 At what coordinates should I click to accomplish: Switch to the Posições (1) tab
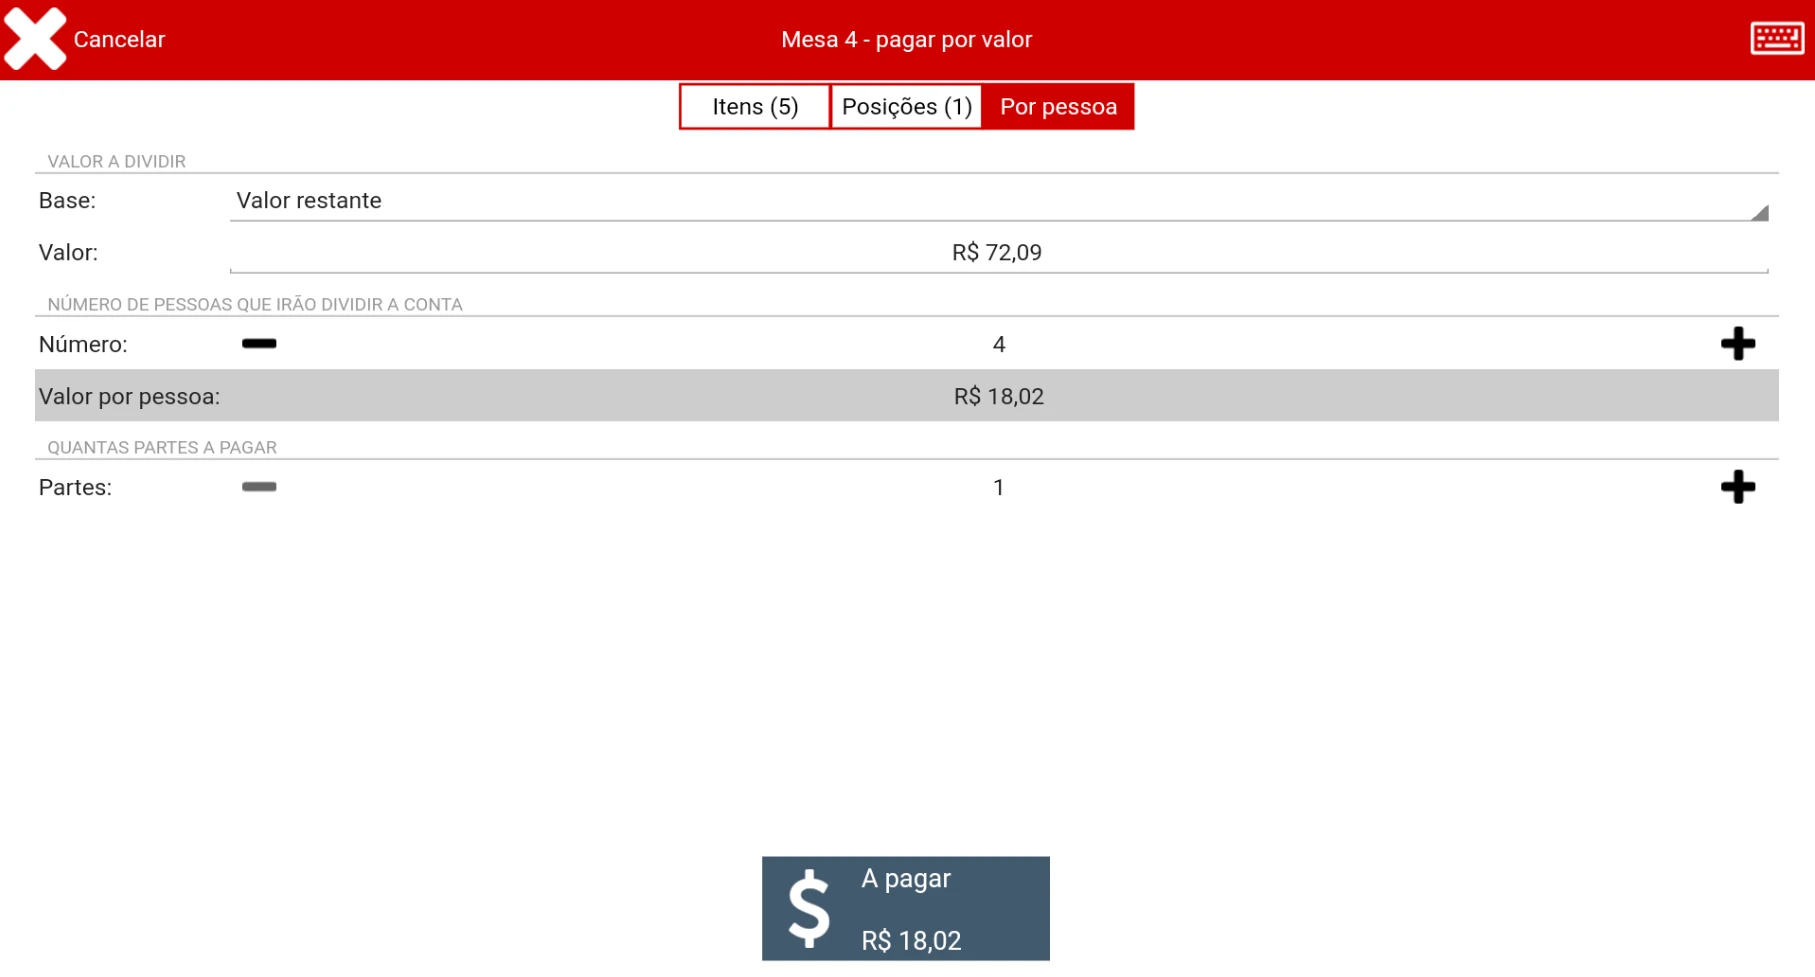(906, 107)
